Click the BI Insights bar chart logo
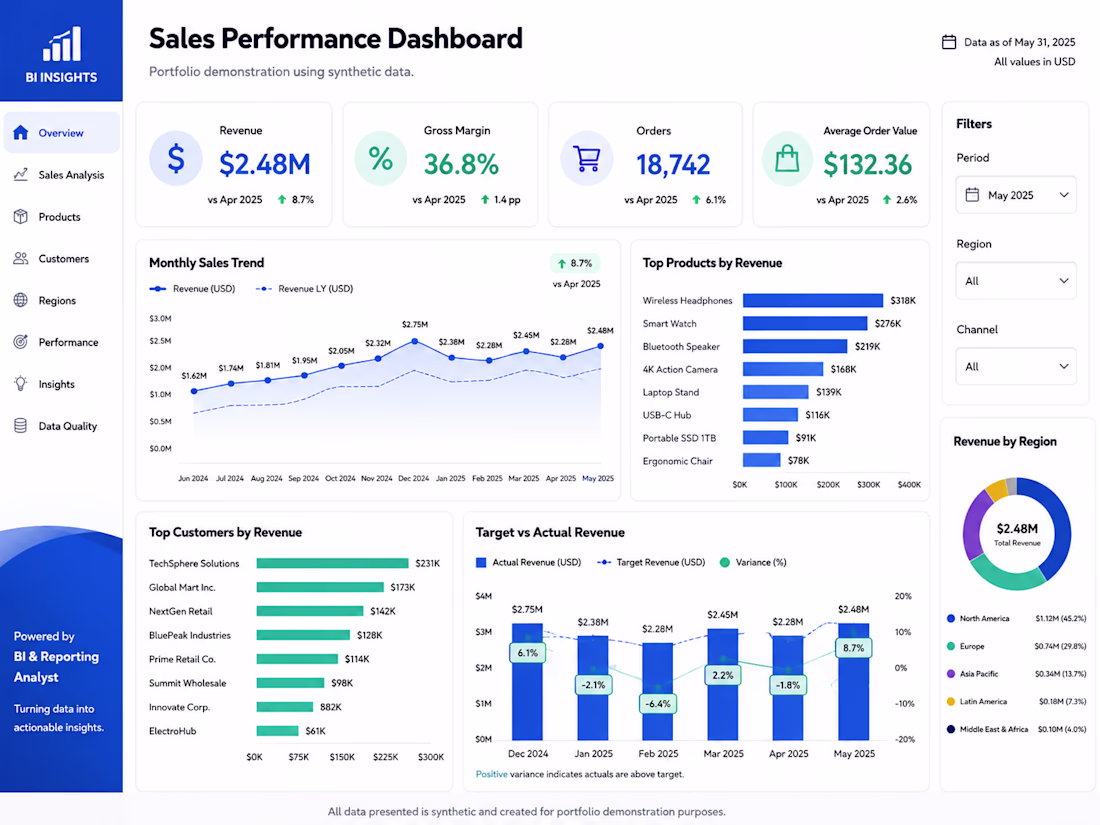This screenshot has width=1100, height=825. point(62,43)
